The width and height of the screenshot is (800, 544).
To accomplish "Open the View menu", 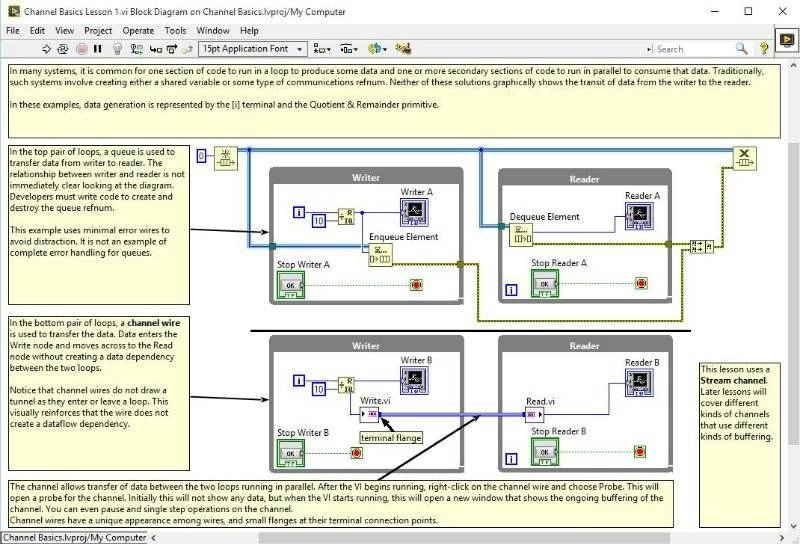I will click(x=64, y=31).
